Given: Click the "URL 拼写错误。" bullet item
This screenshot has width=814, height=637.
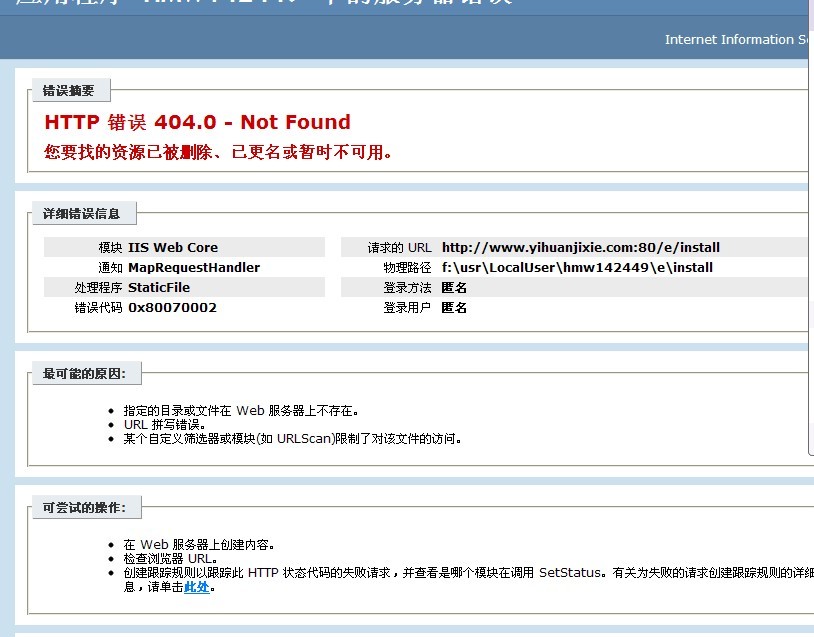Looking at the screenshot, I should click(168, 424).
